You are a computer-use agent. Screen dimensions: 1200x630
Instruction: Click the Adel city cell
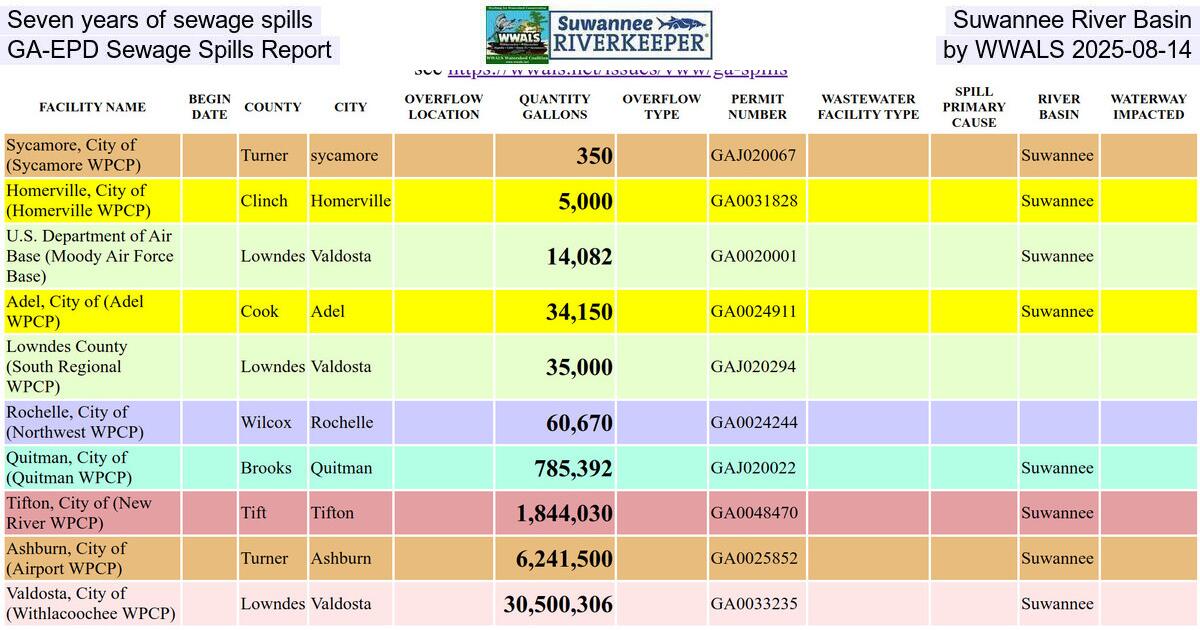[x=350, y=311]
